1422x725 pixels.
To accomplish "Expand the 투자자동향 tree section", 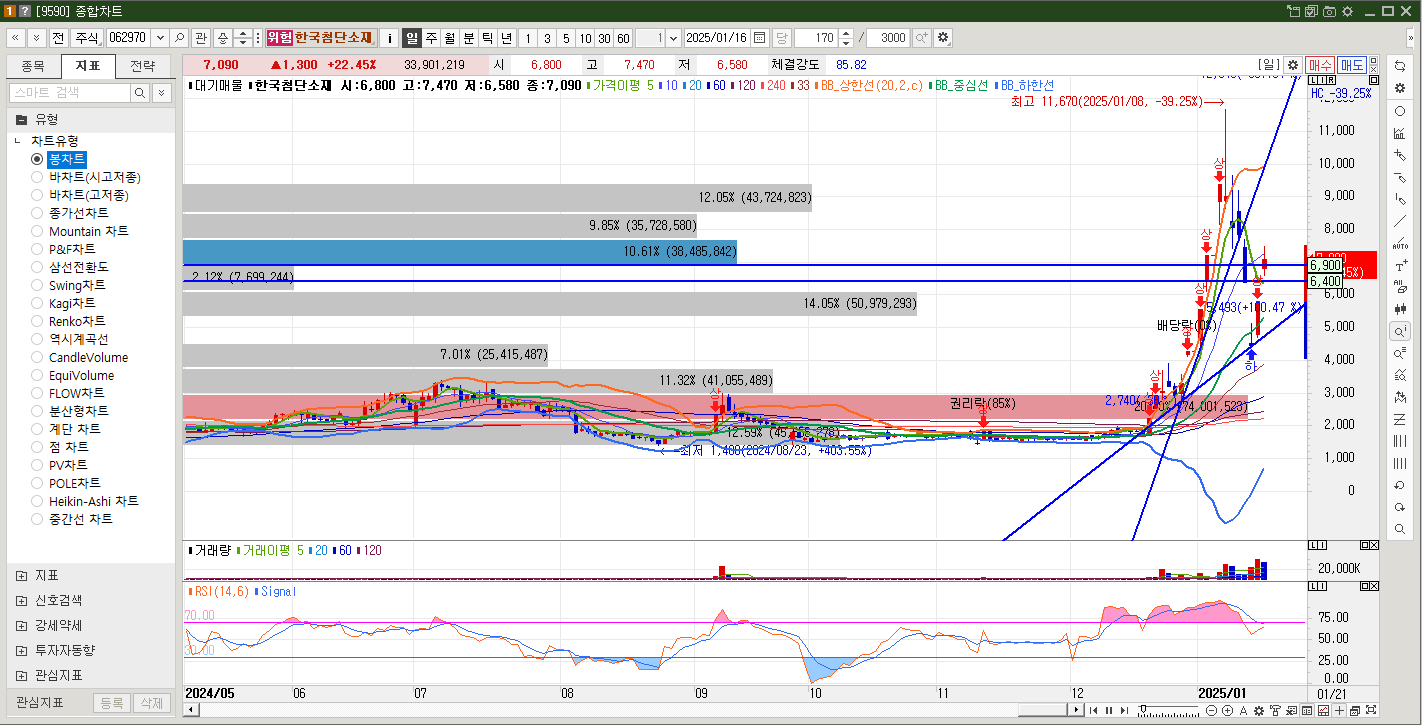I will pos(22,650).
